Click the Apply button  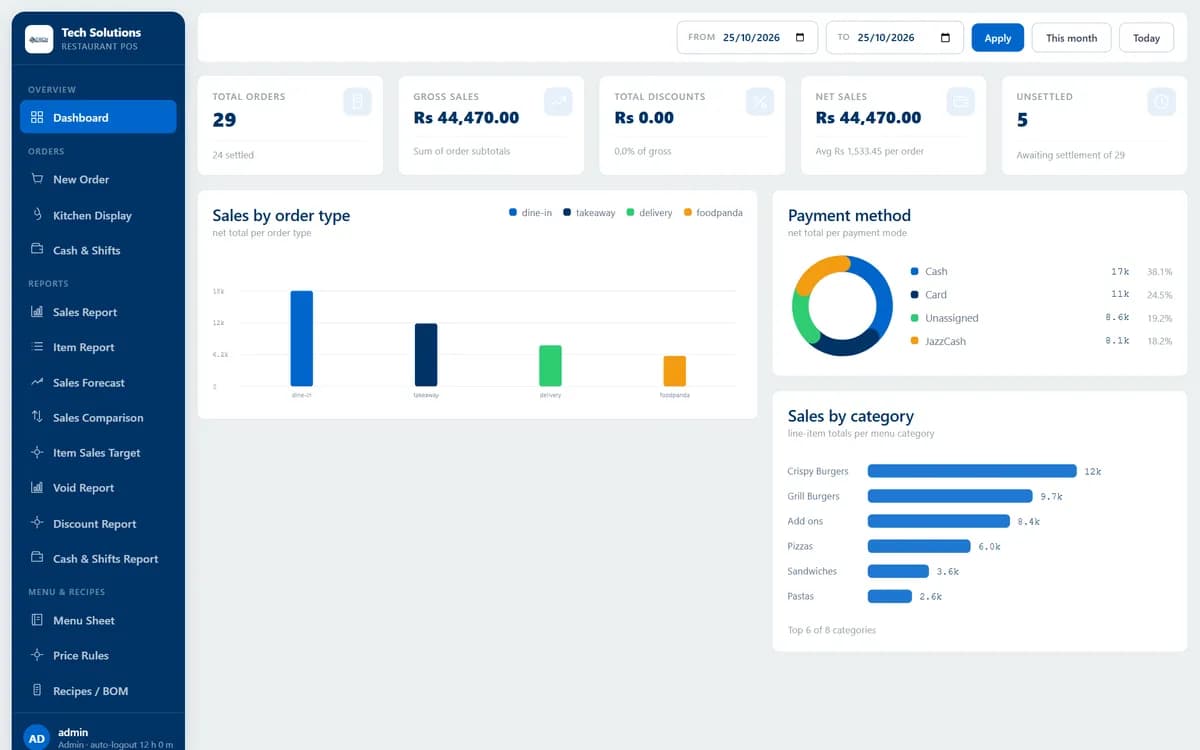click(x=998, y=38)
